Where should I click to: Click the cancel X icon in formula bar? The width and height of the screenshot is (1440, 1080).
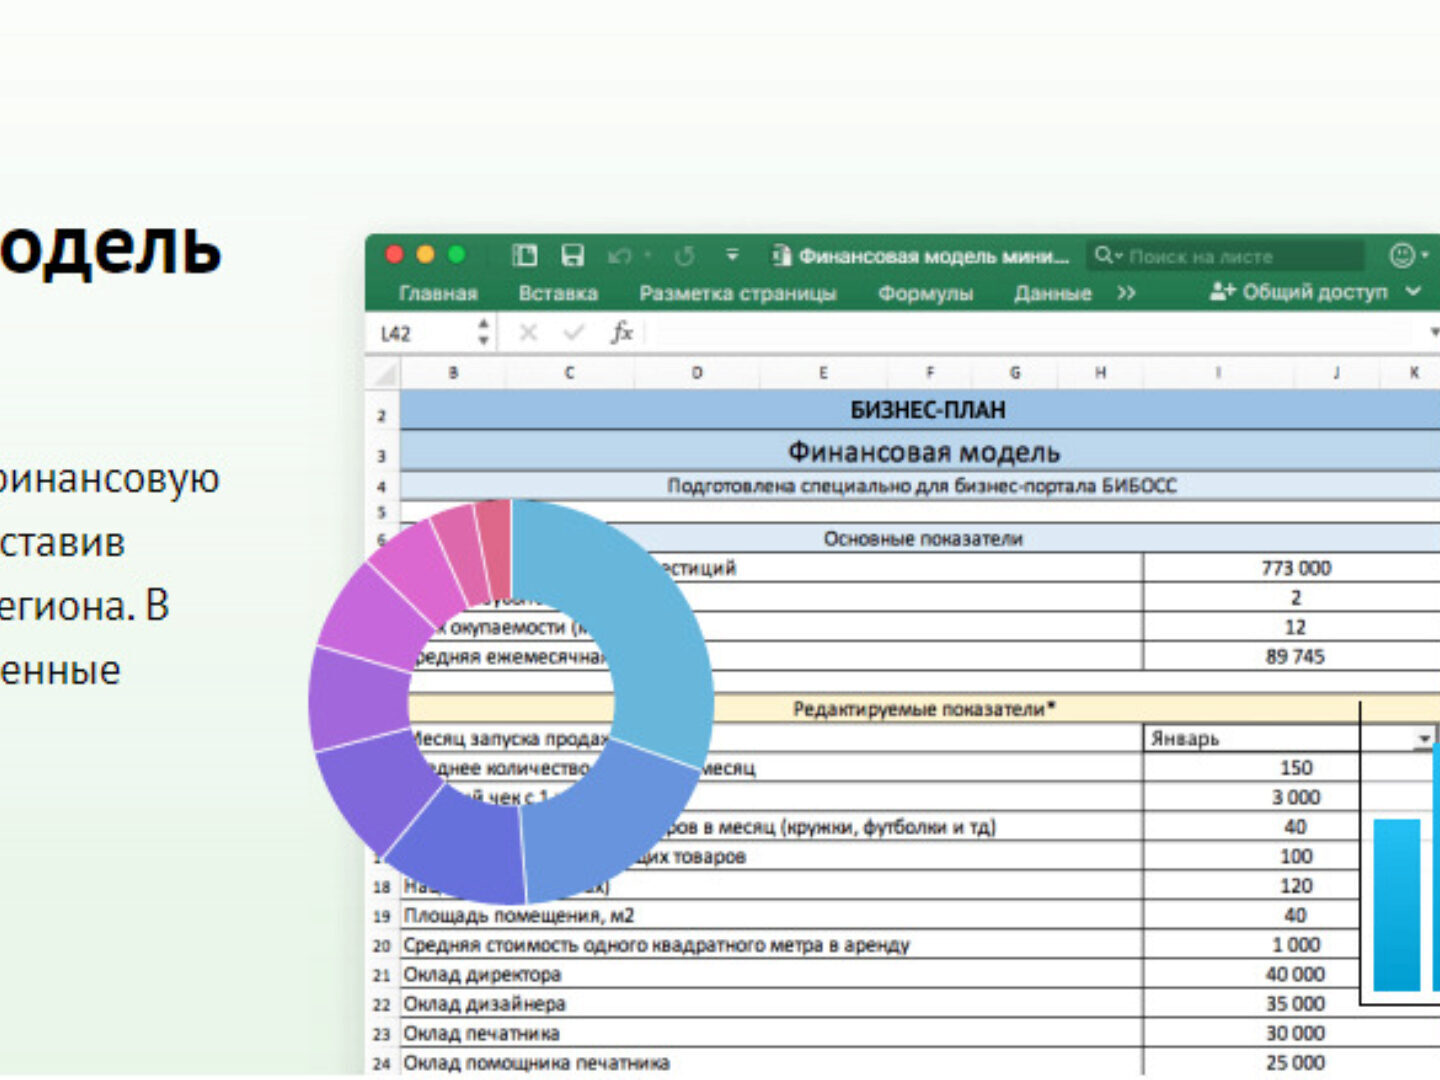click(x=528, y=333)
